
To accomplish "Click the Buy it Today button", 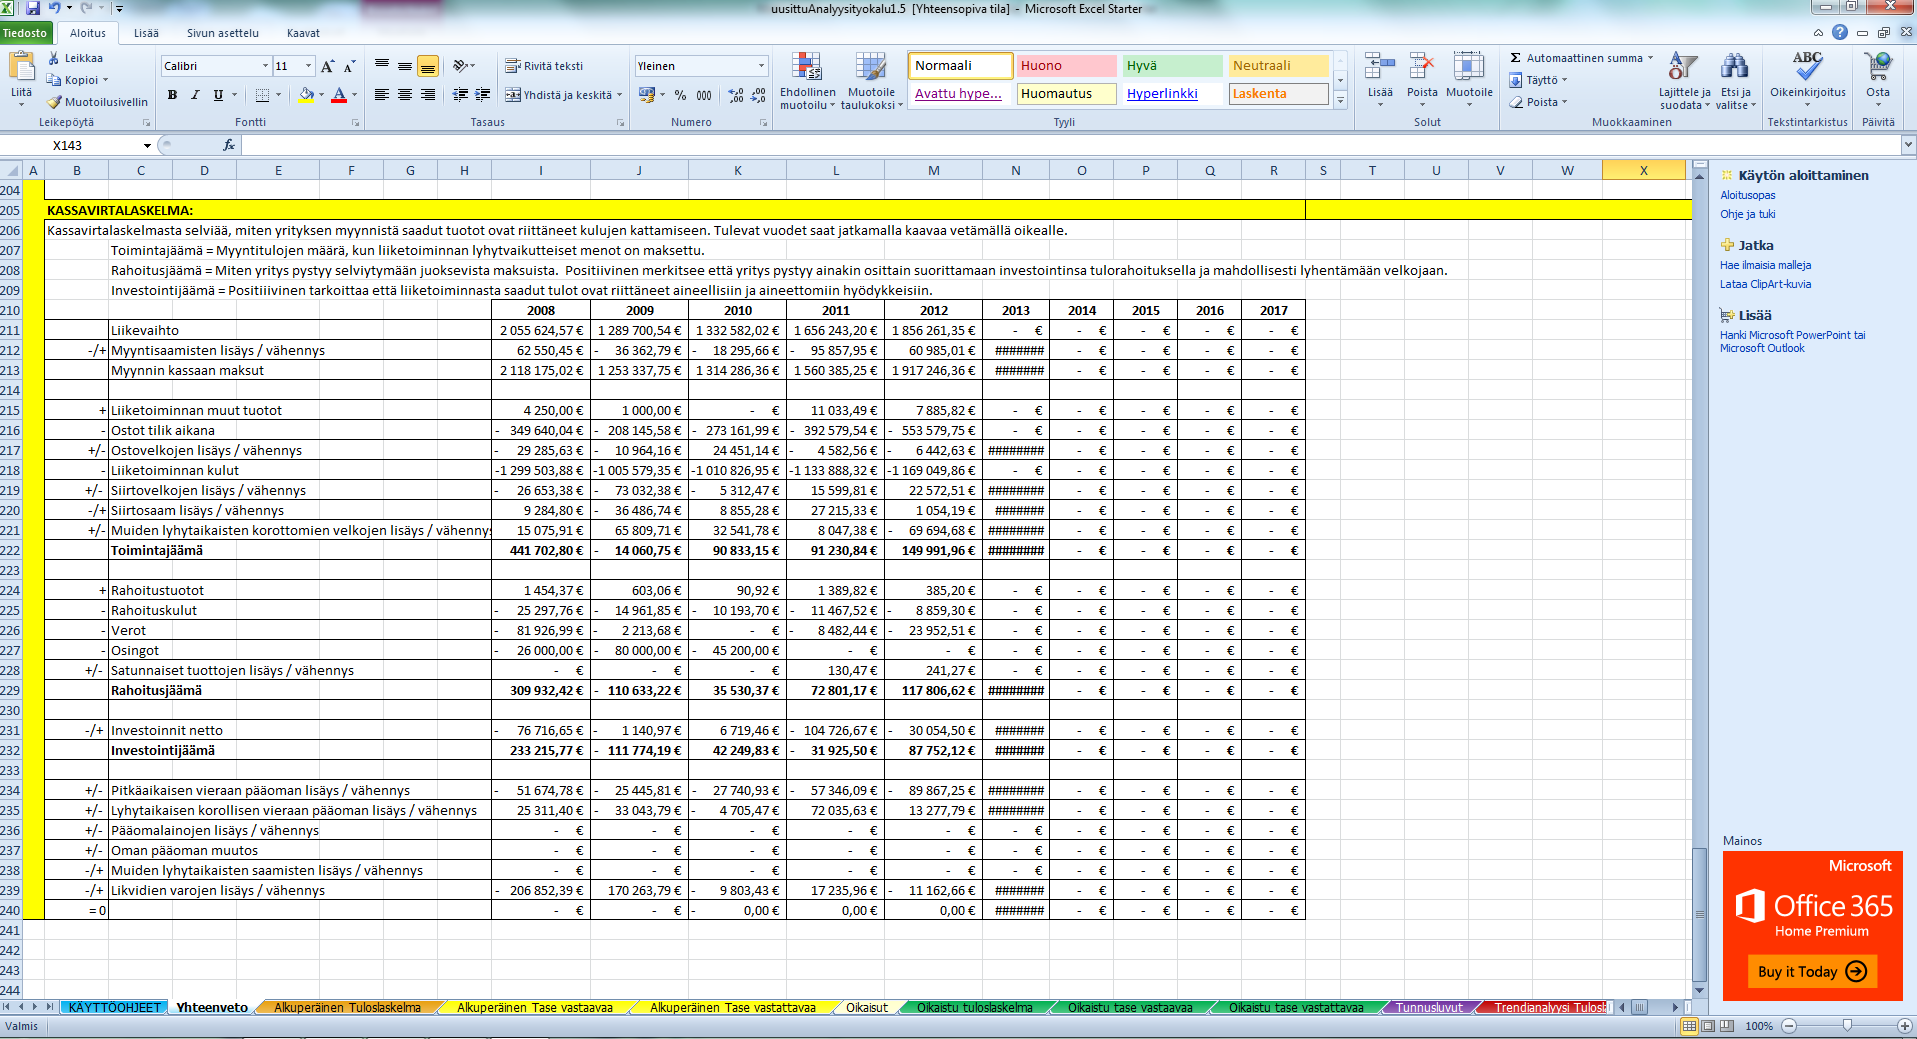I will [1811, 971].
